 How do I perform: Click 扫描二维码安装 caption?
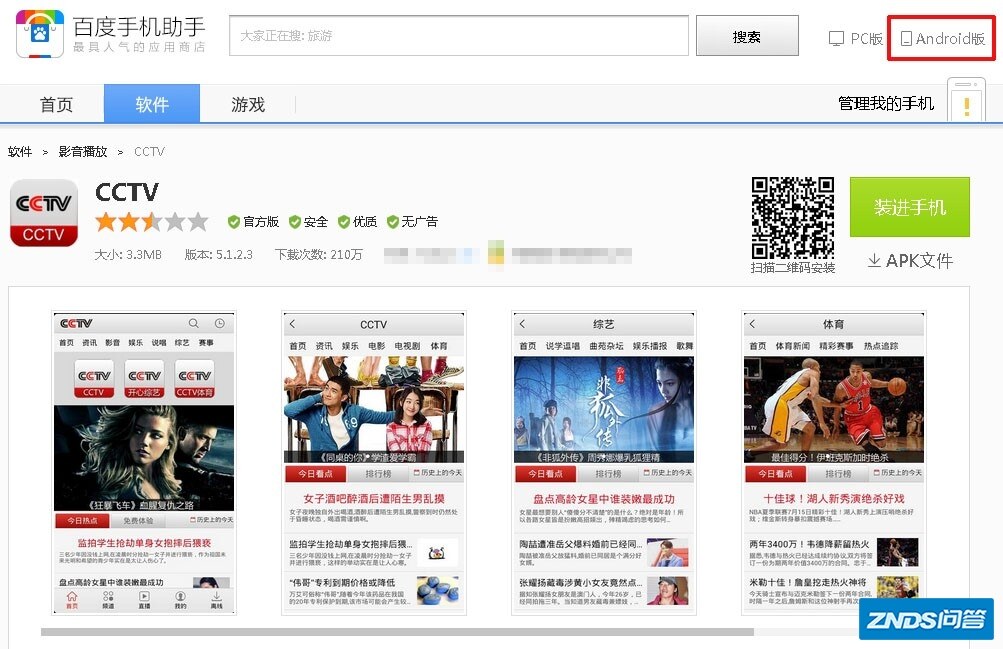pos(793,268)
